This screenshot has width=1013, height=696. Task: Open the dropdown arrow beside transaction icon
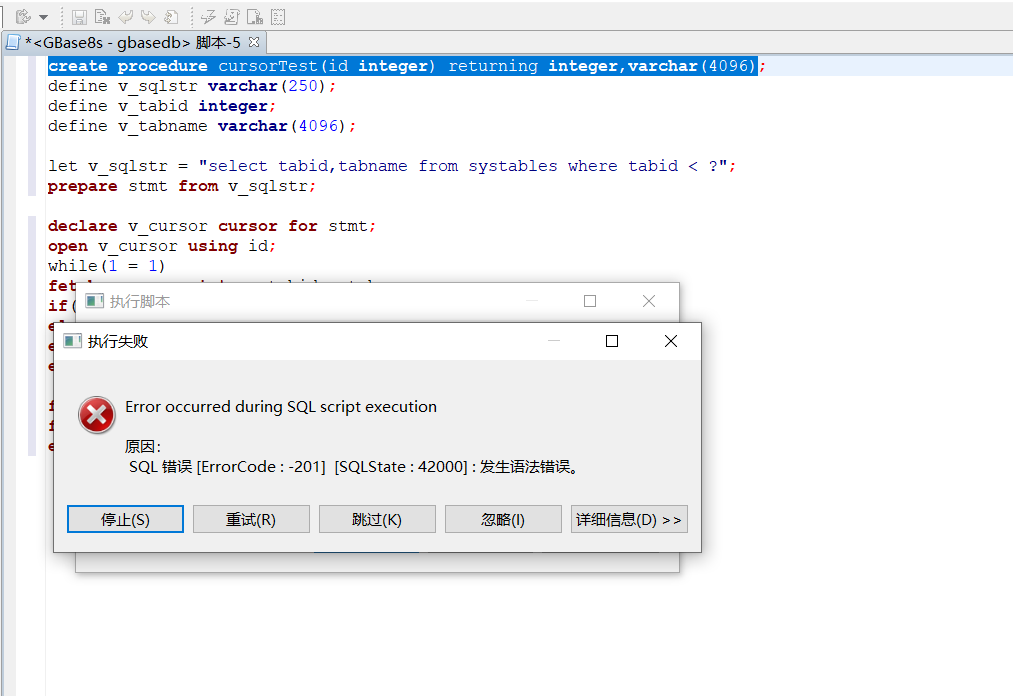(43, 17)
